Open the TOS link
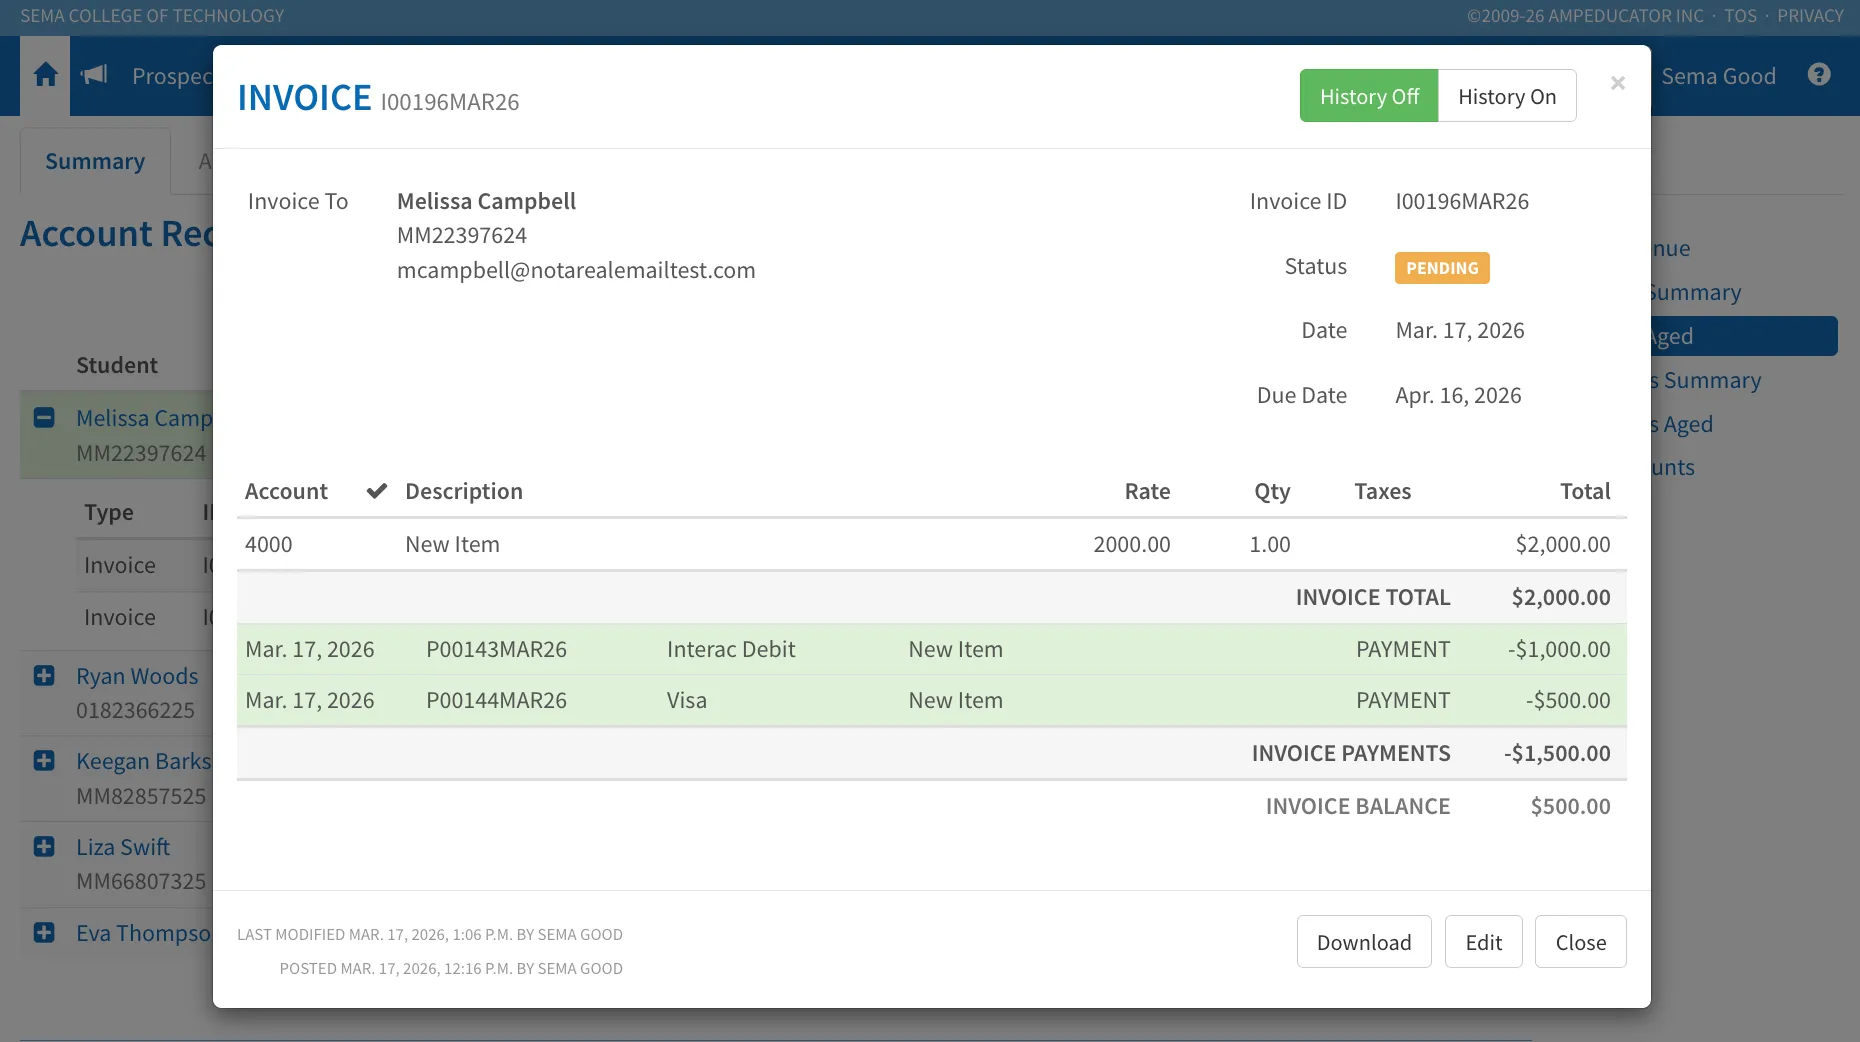 (x=1740, y=16)
